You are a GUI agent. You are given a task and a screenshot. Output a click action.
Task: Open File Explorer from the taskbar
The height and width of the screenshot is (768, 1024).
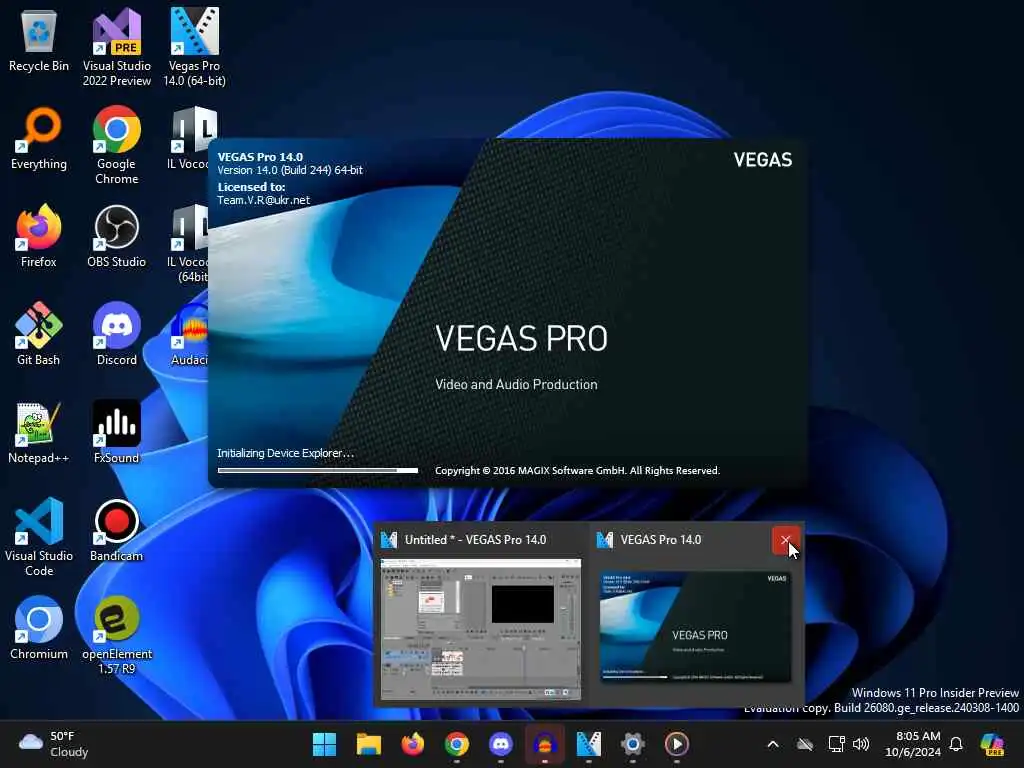[x=368, y=744]
